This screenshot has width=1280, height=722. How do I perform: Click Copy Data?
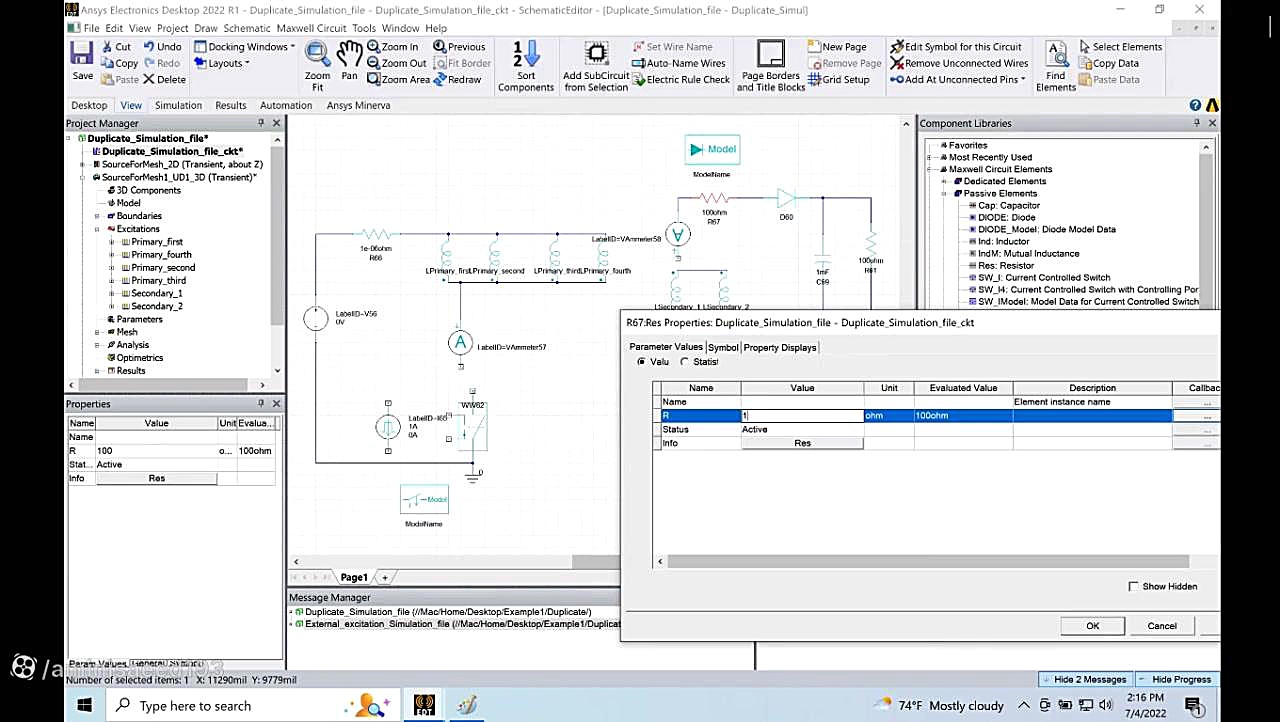coord(1107,63)
